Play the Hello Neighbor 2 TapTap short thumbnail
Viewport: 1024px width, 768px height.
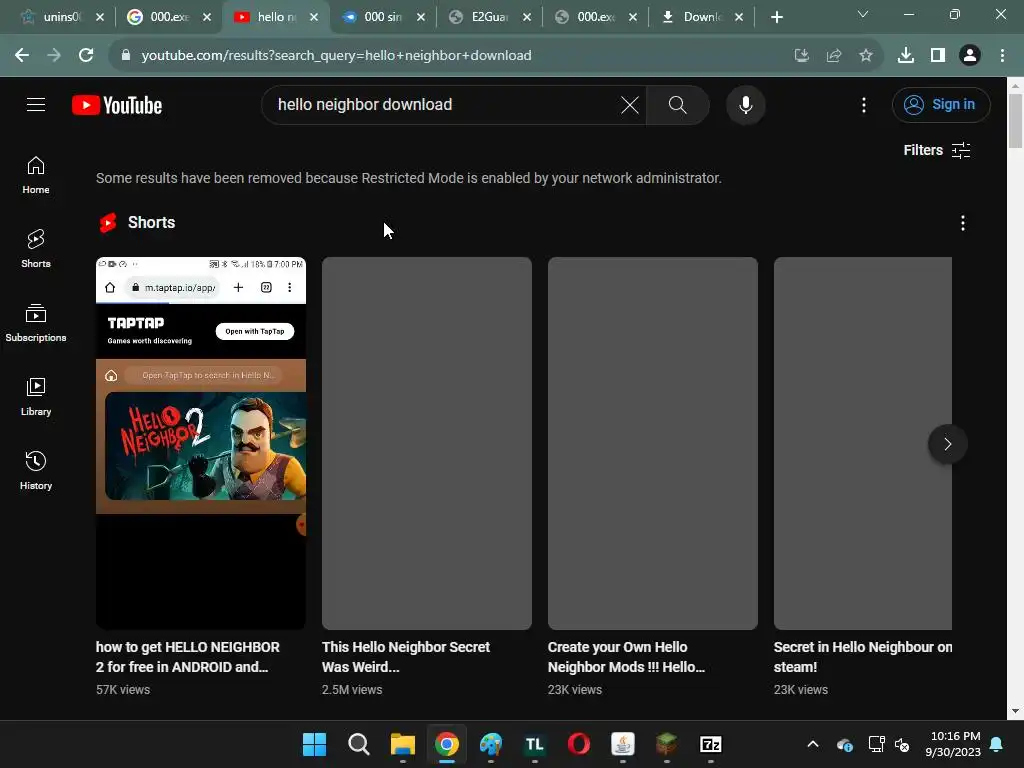click(201, 443)
